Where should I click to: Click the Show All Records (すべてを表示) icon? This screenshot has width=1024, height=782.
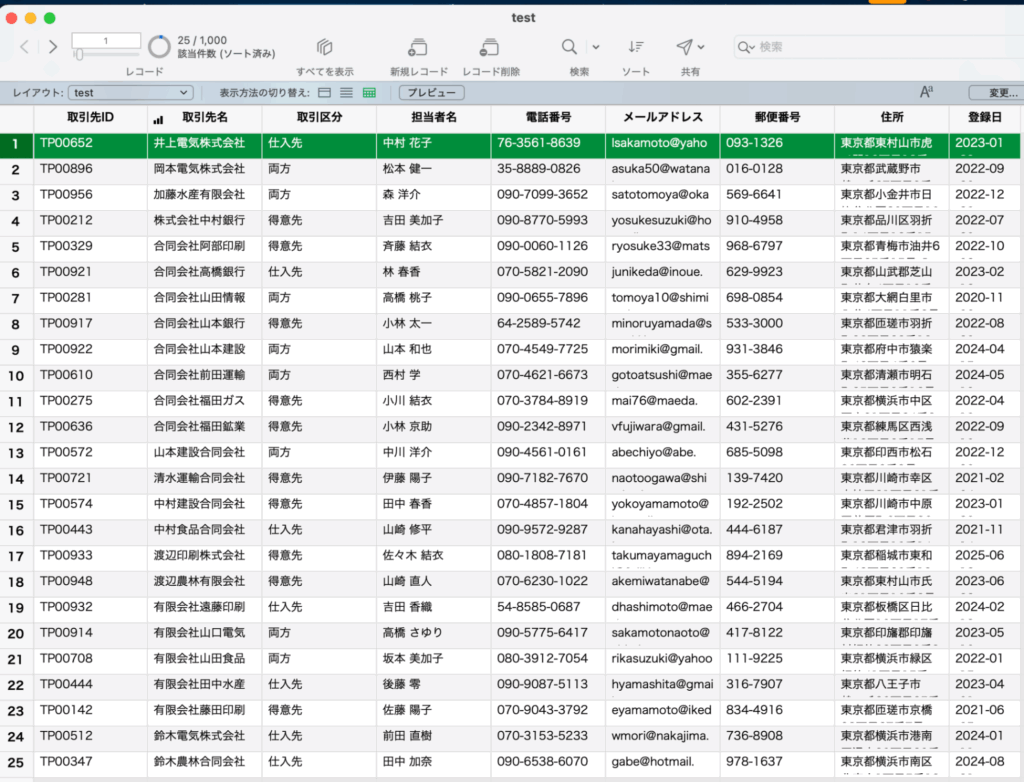324,47
